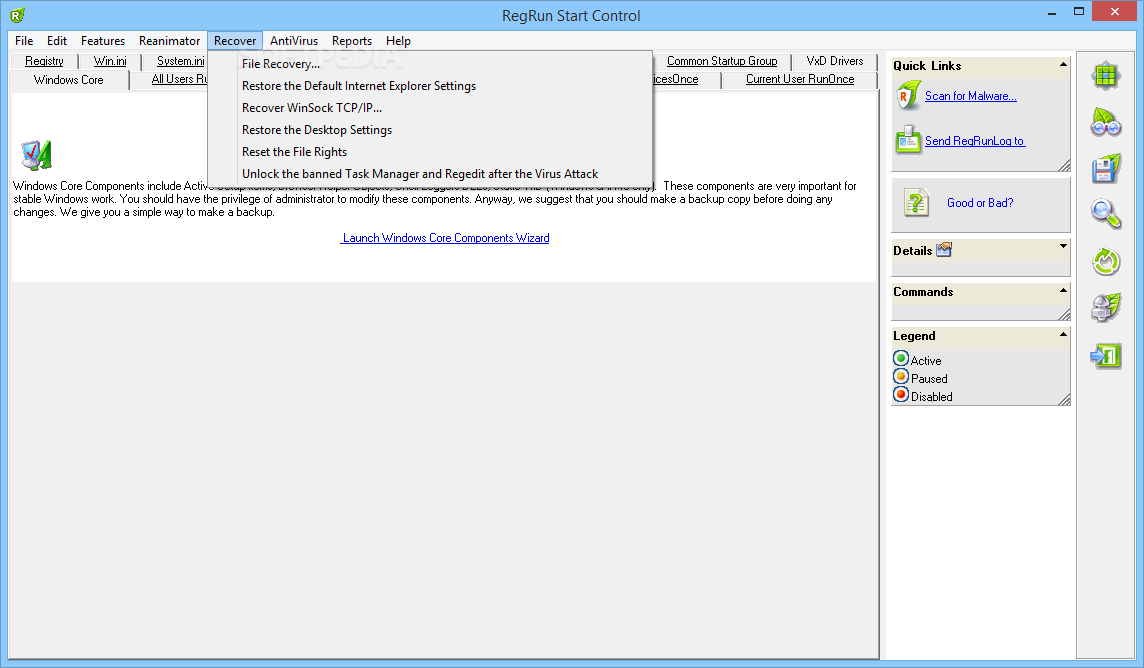The width and height of the screenshot is (1144, 668).
Task: Switch to the Common Startup Group tab
Action: coord(722,61)
